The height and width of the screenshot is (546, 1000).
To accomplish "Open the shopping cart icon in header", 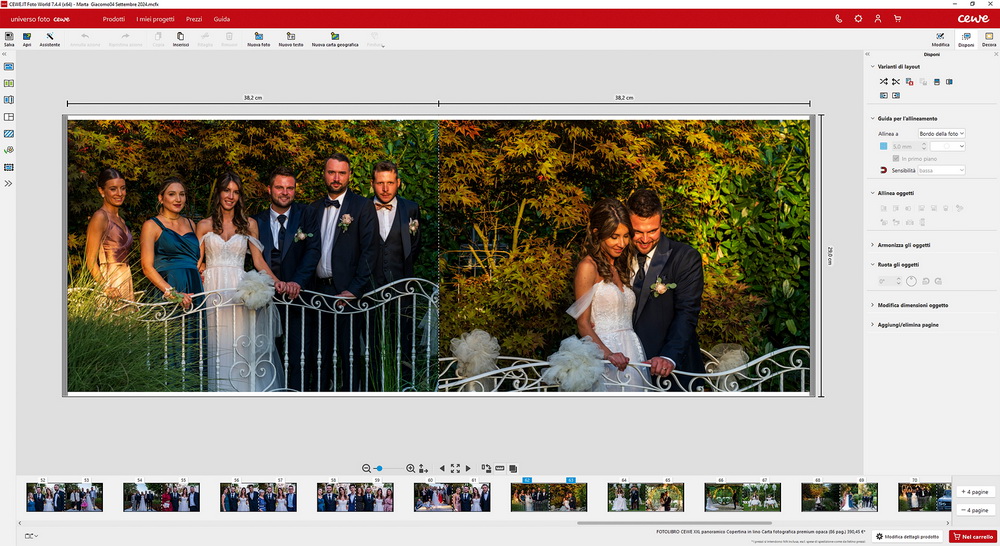I will click(x=897, y=18).
